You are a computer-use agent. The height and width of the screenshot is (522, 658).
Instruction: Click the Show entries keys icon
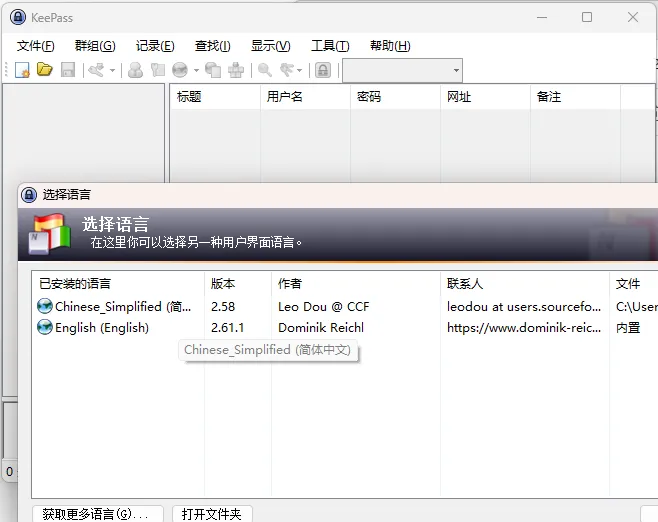(x=287, y=70)
